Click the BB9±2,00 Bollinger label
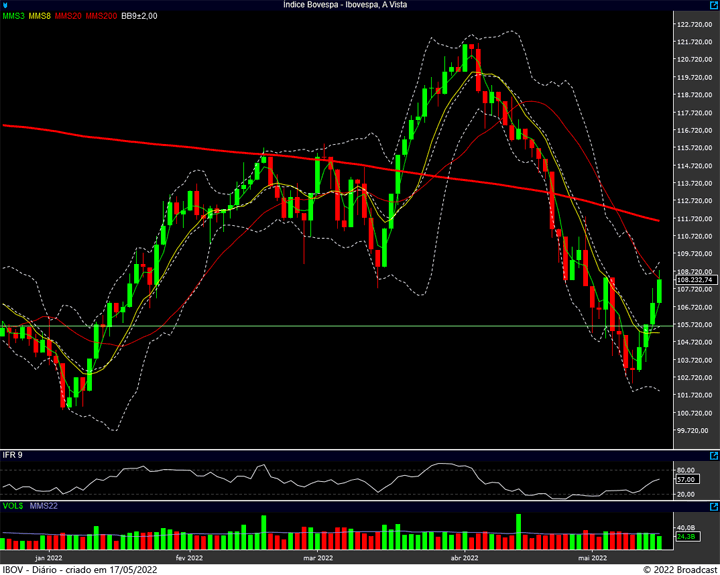This screenshot has height=575, width=720. 141,16
